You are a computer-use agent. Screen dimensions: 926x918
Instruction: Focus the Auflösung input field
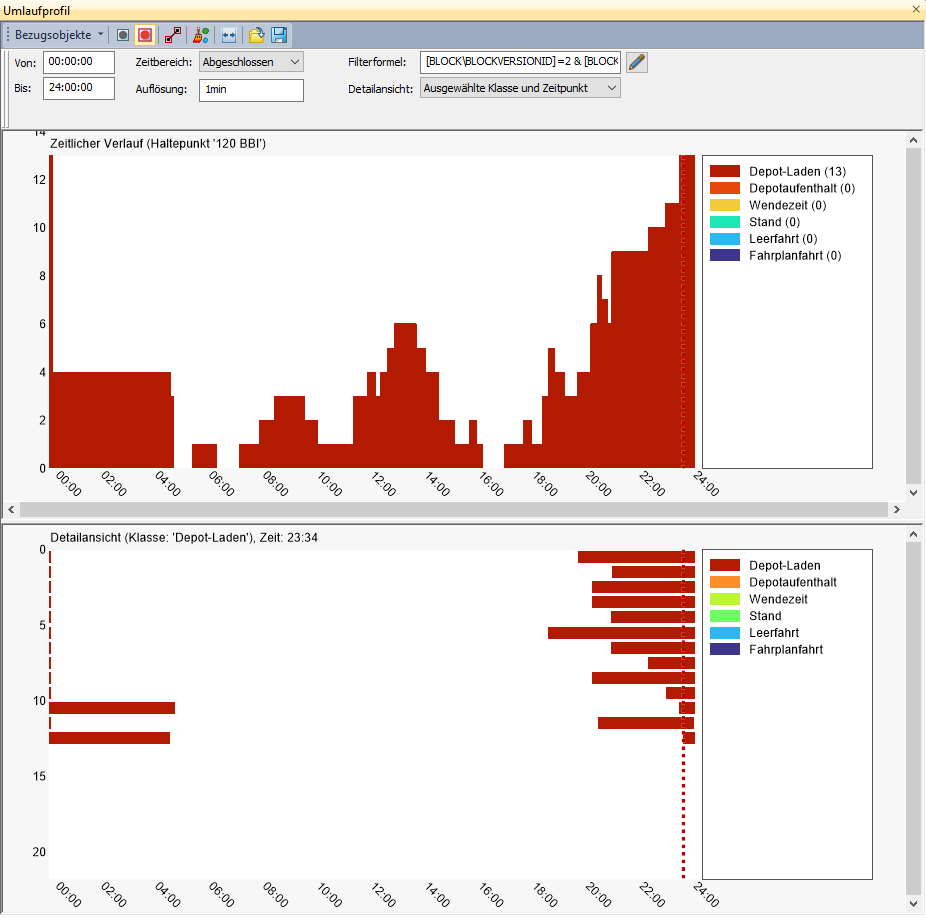click(x=250, y=90)
